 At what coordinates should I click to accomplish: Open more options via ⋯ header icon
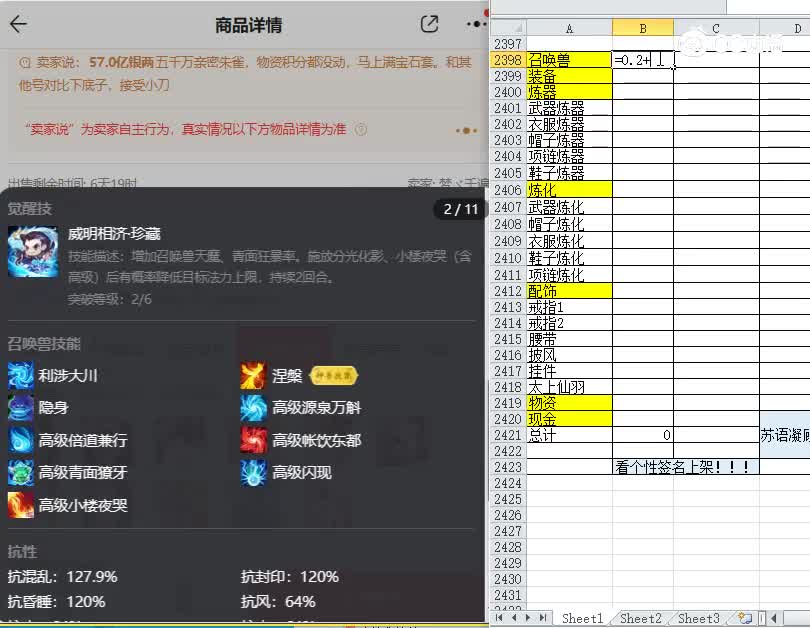[x=475, y=24]
